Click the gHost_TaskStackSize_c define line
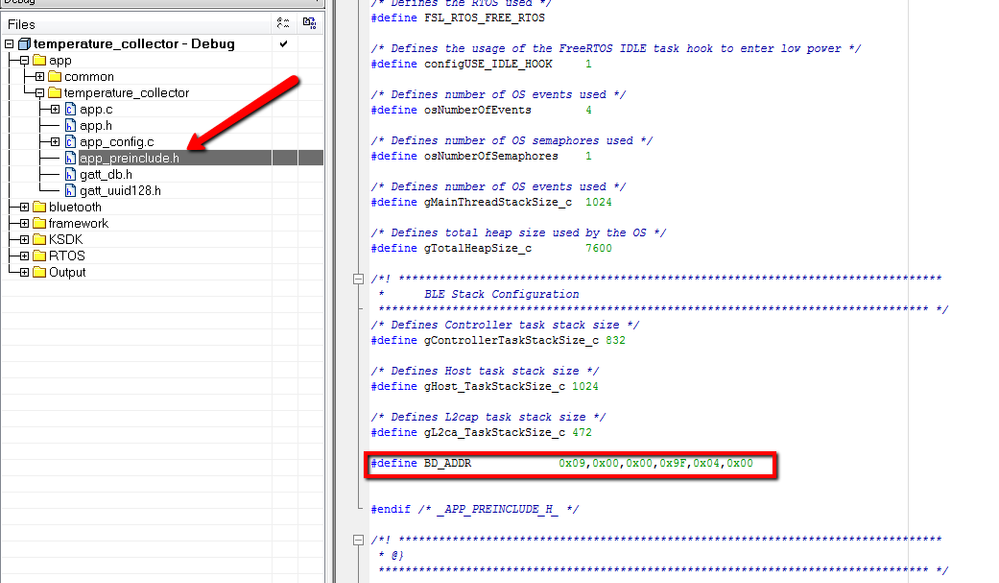The height and width of the screenshot is (583, 999). pos(484,386)
